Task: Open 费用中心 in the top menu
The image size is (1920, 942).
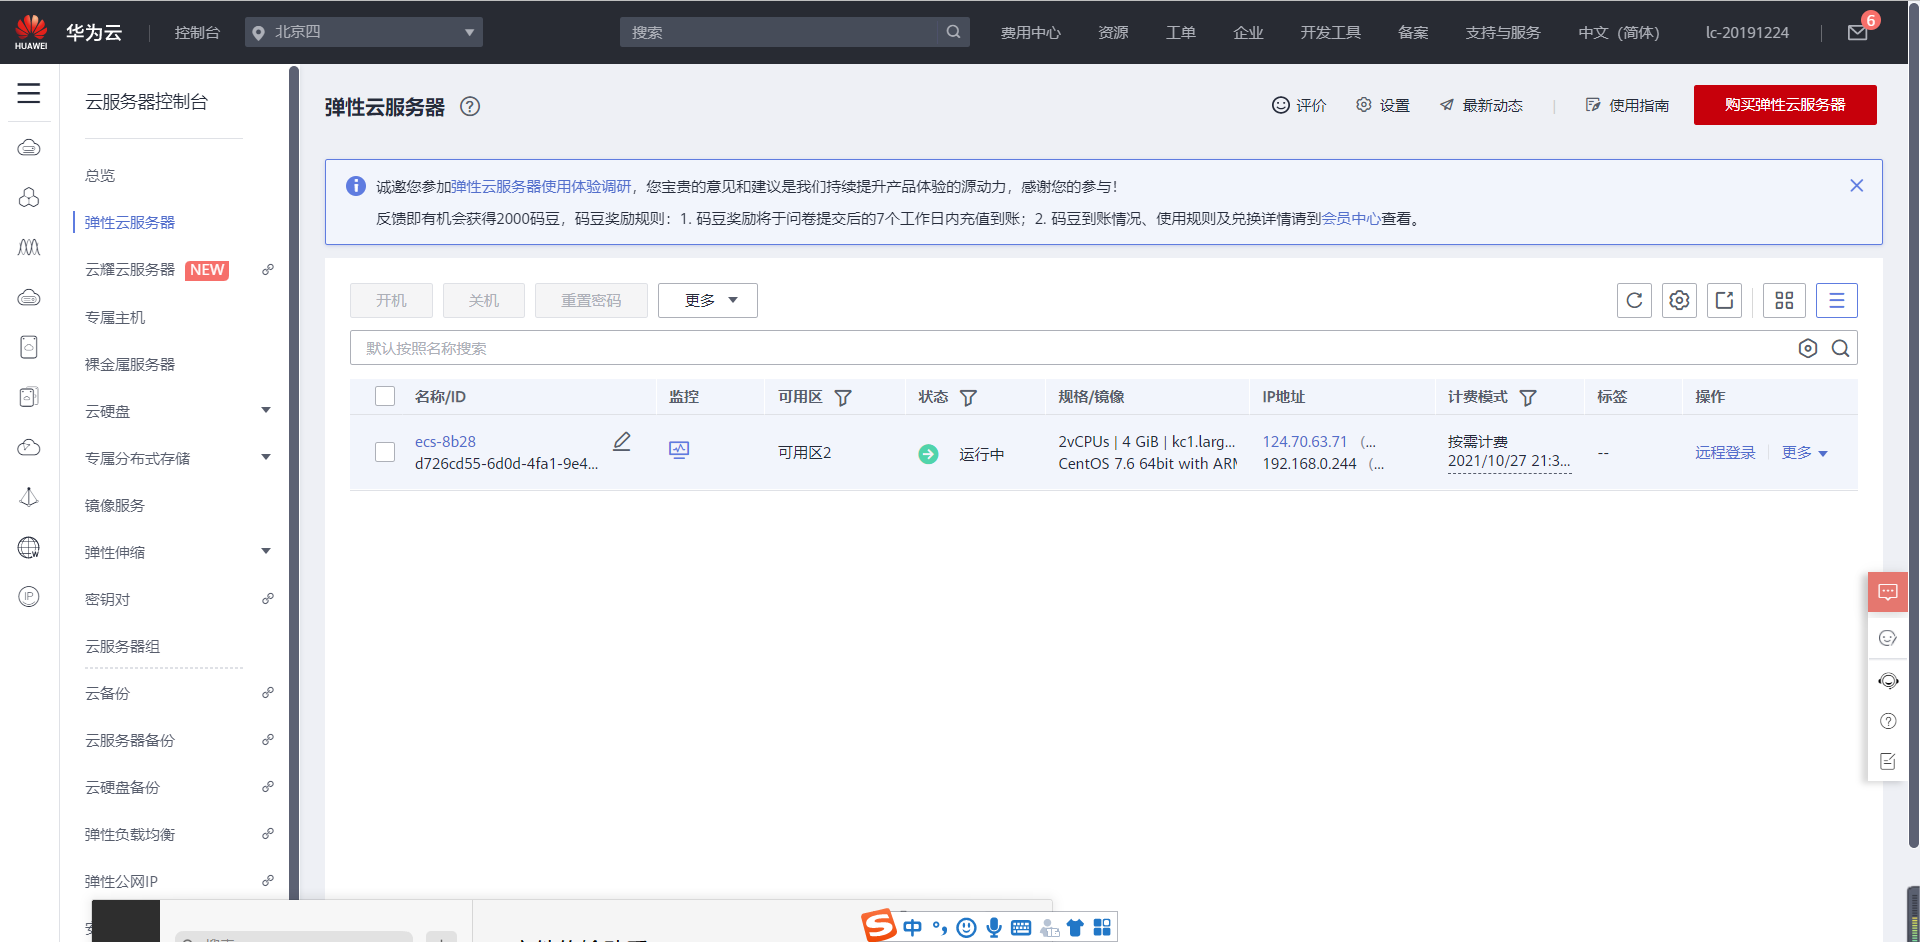Action: [x=1031, y=33]
